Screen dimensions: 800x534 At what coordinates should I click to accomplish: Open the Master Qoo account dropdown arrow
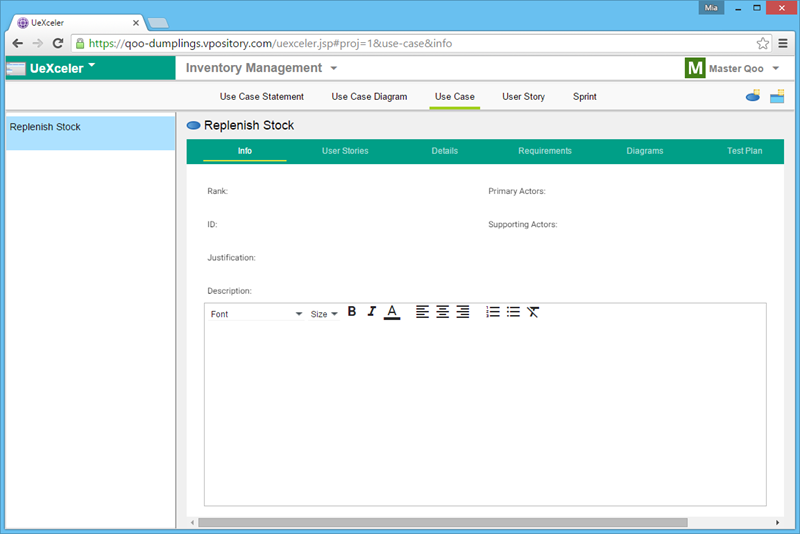coord(776,68)
